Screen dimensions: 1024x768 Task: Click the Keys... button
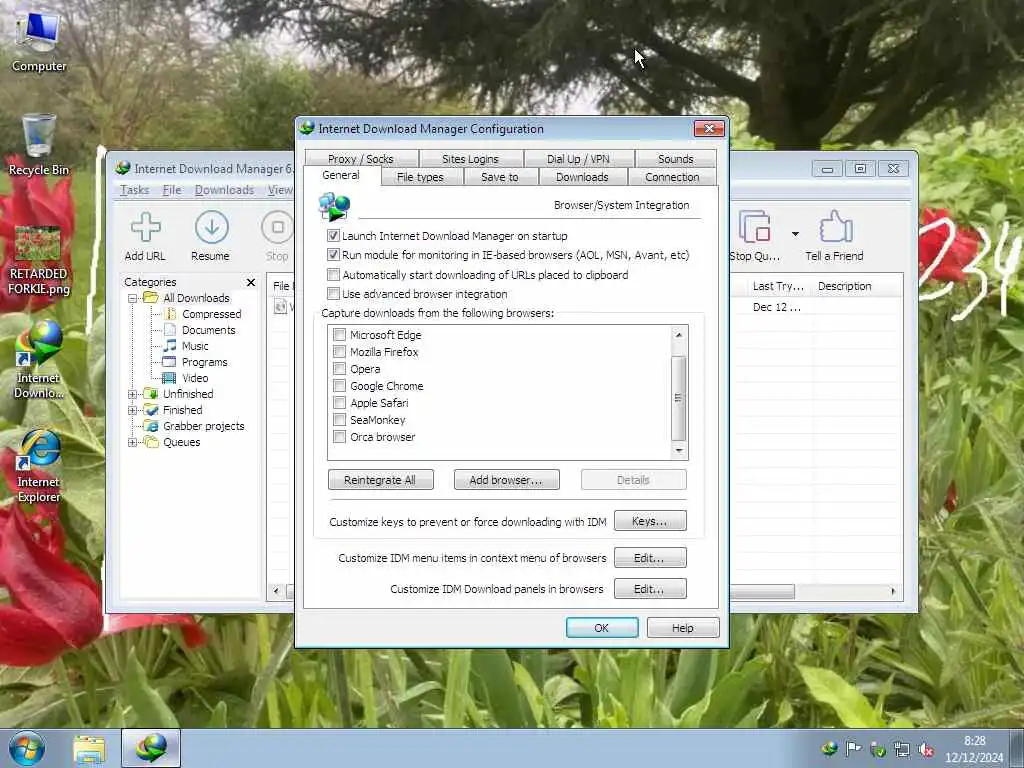point(650,521)
